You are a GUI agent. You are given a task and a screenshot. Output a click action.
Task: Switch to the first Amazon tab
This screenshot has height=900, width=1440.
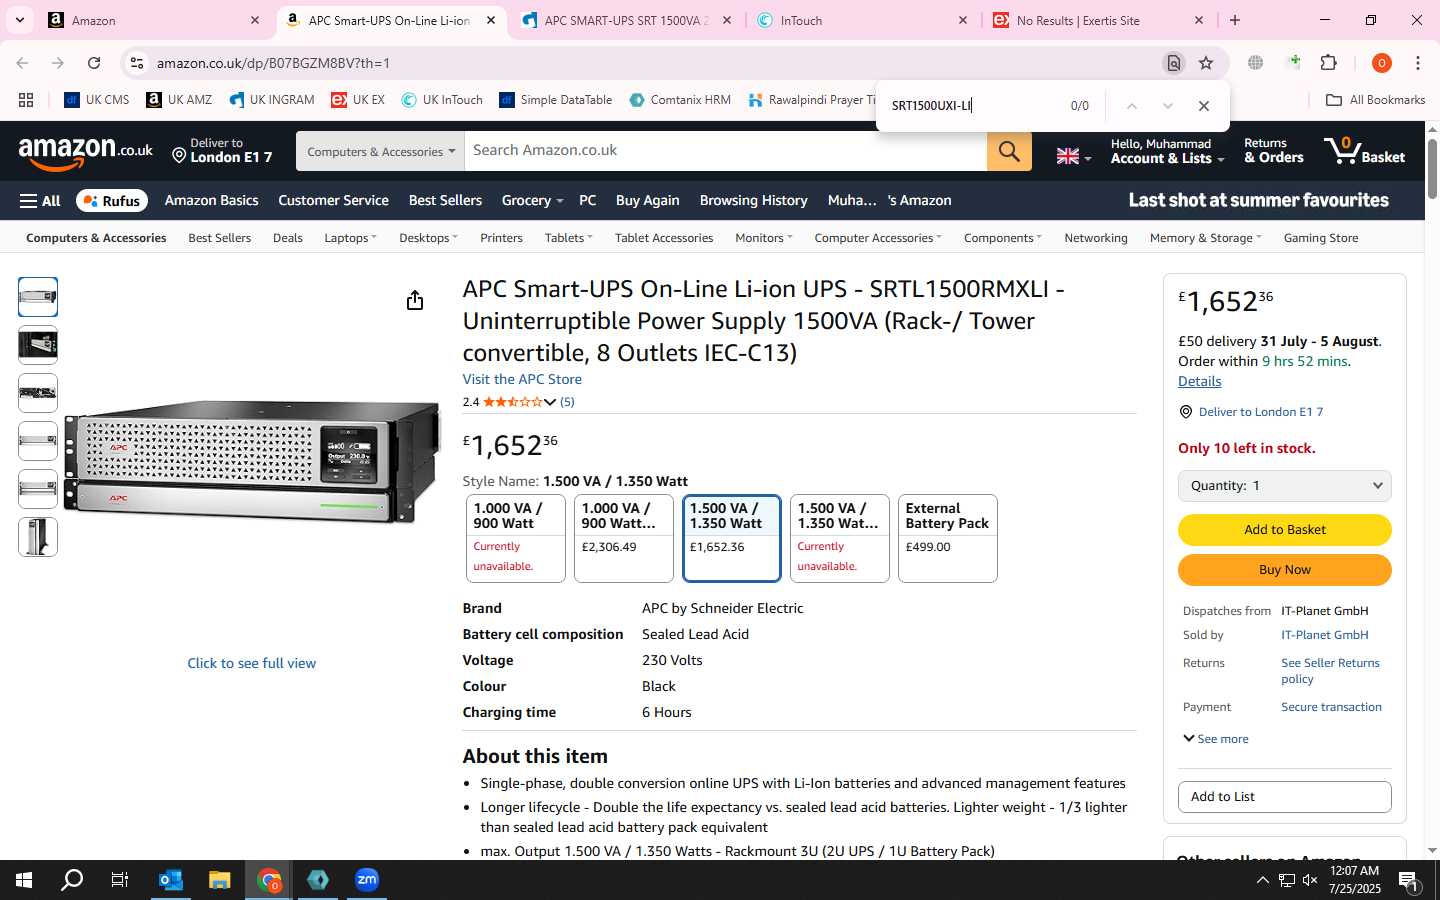(x=154, y=20)
